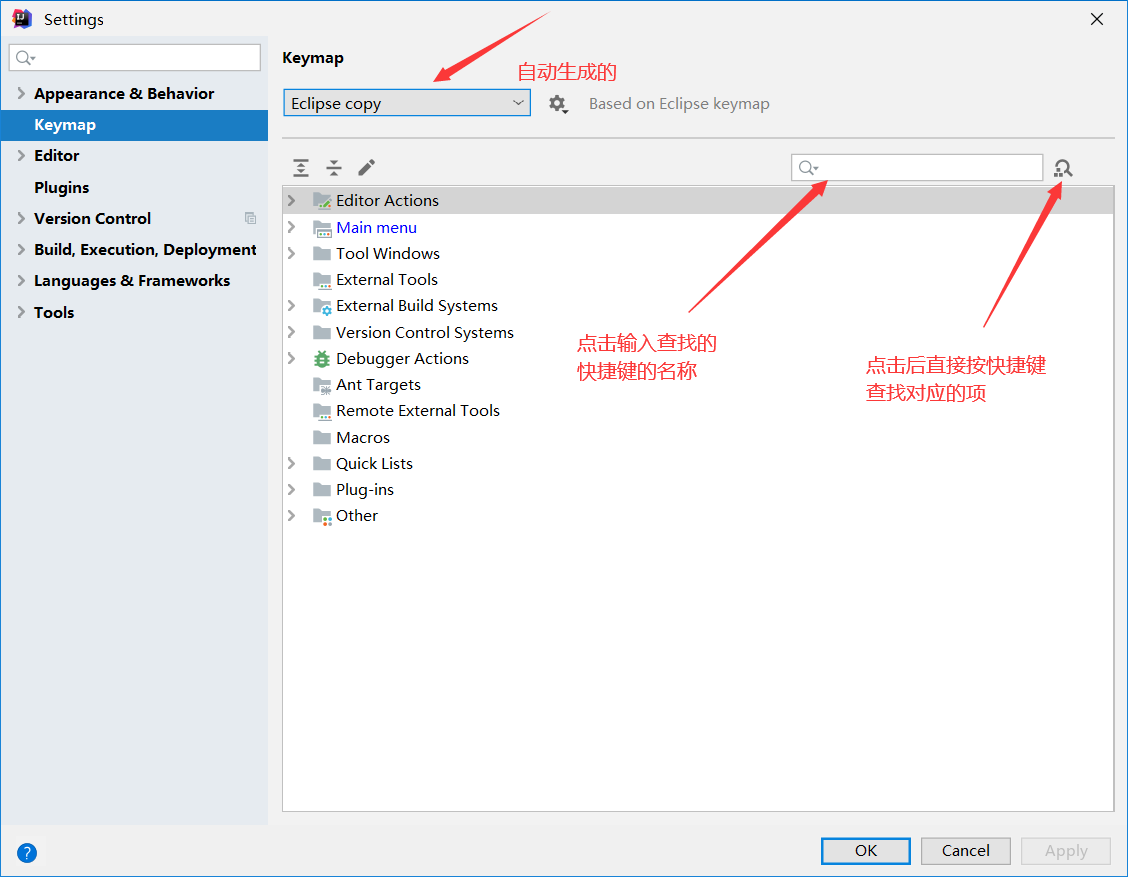Click the Editor Actions folder icon
This screenshot has height=877, width=1128.
pos(322,200)
